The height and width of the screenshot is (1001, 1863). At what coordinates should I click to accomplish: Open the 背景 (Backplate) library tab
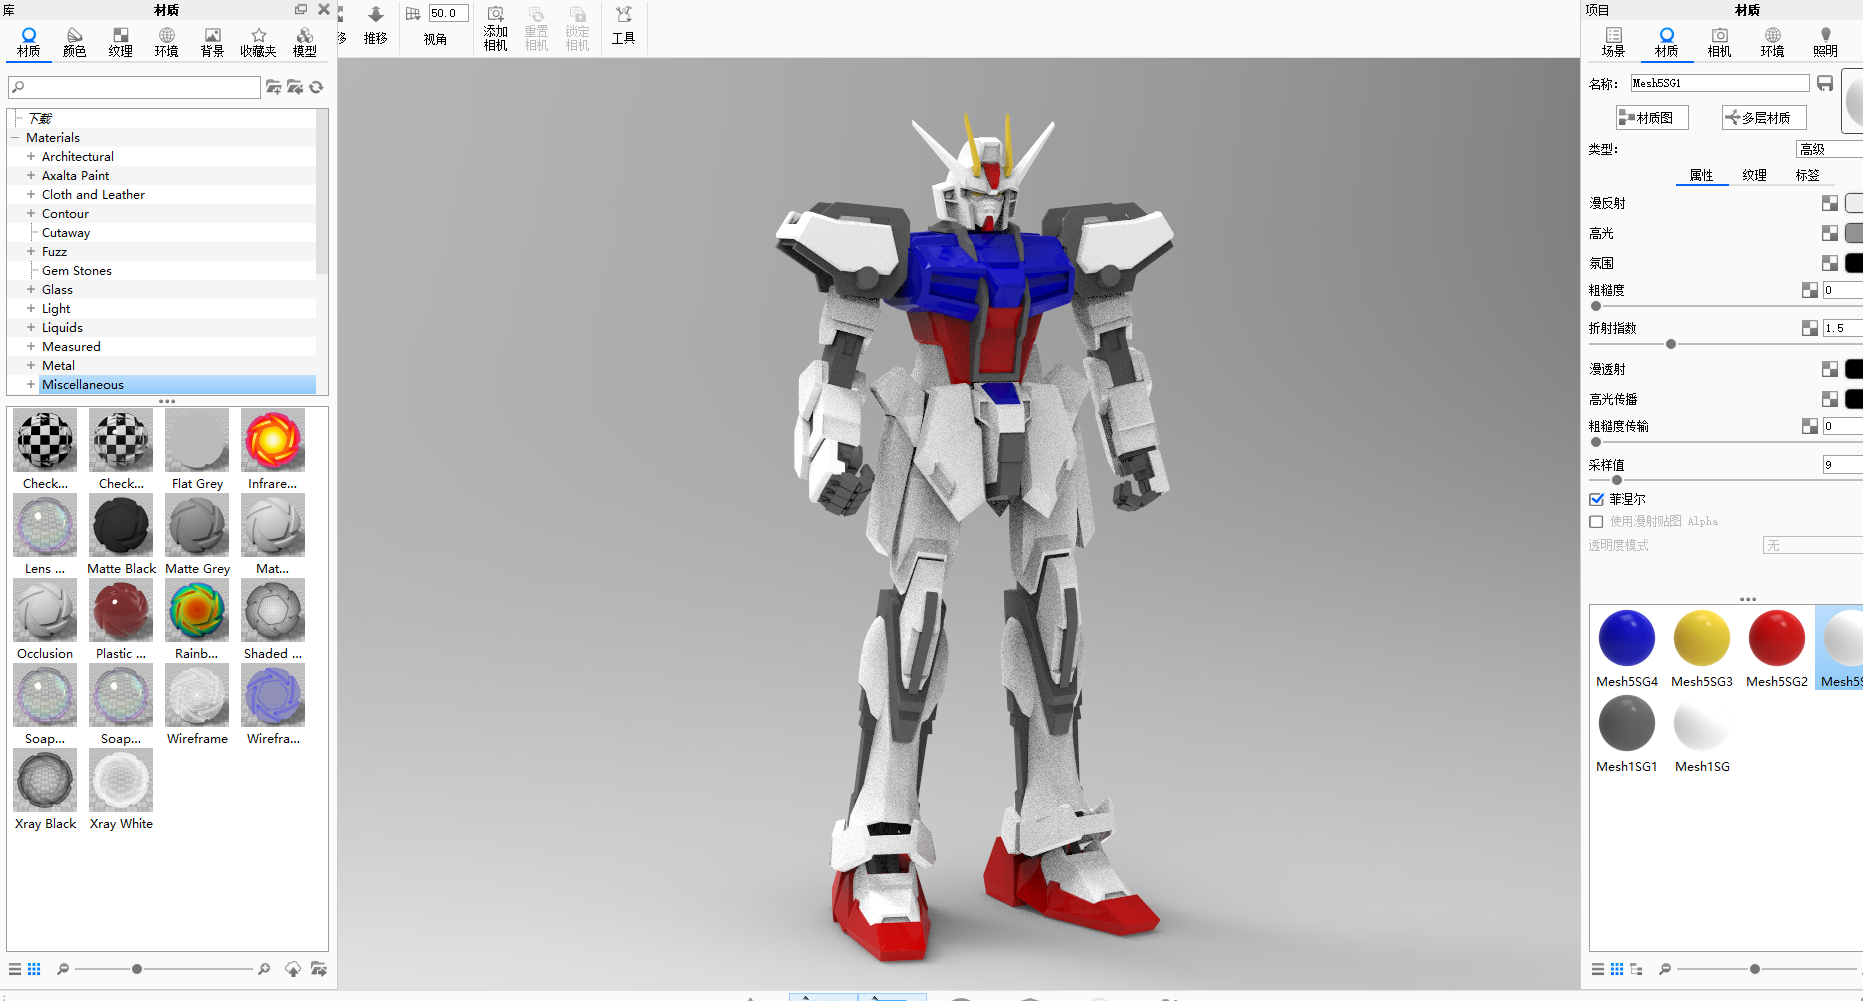tap(212, 42)
